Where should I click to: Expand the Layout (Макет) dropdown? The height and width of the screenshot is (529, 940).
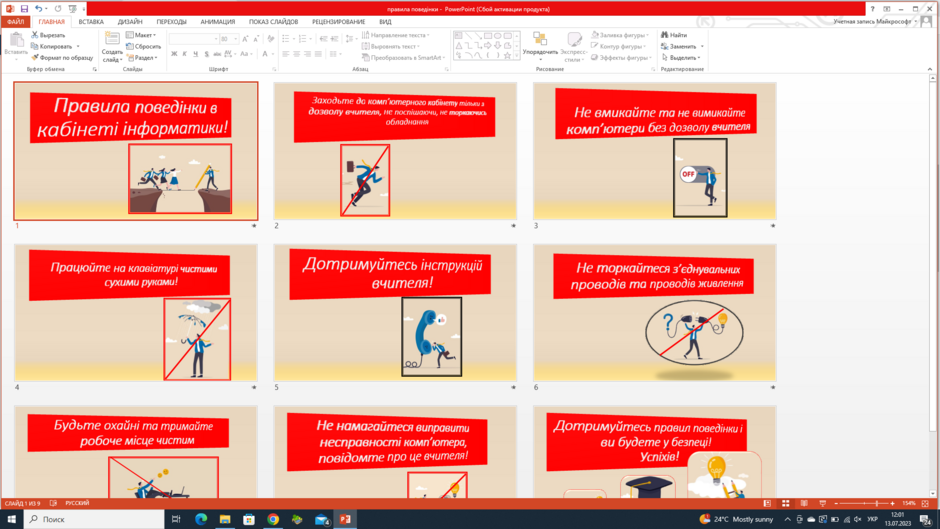point(141,35)
